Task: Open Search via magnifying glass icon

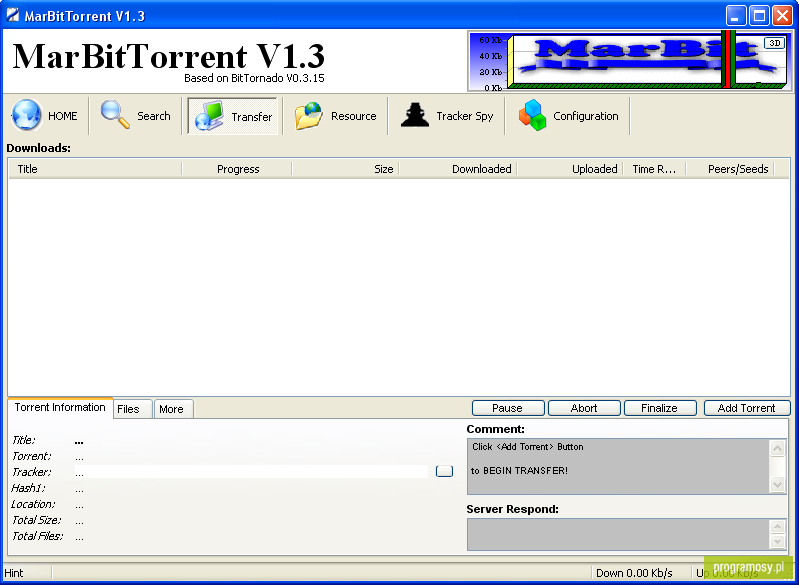Action: click(x=115, y=115)
